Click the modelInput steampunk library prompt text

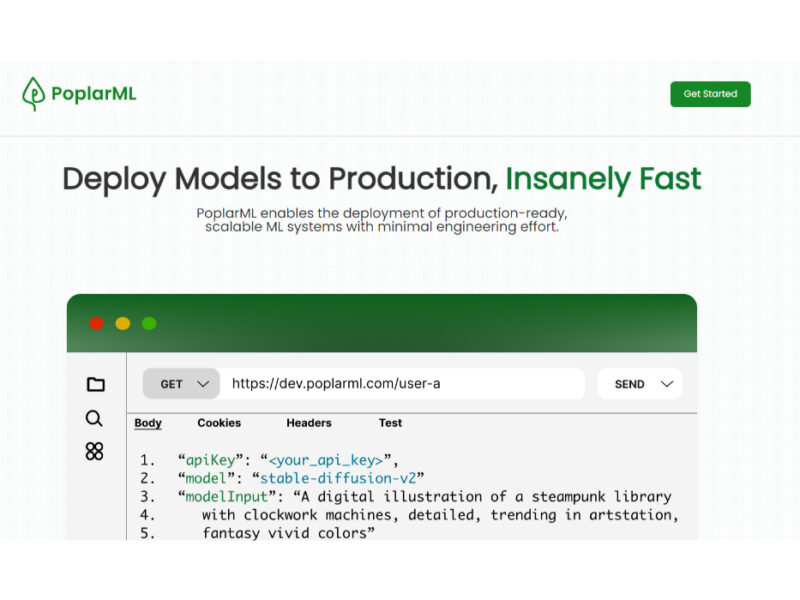click(470, 496)
